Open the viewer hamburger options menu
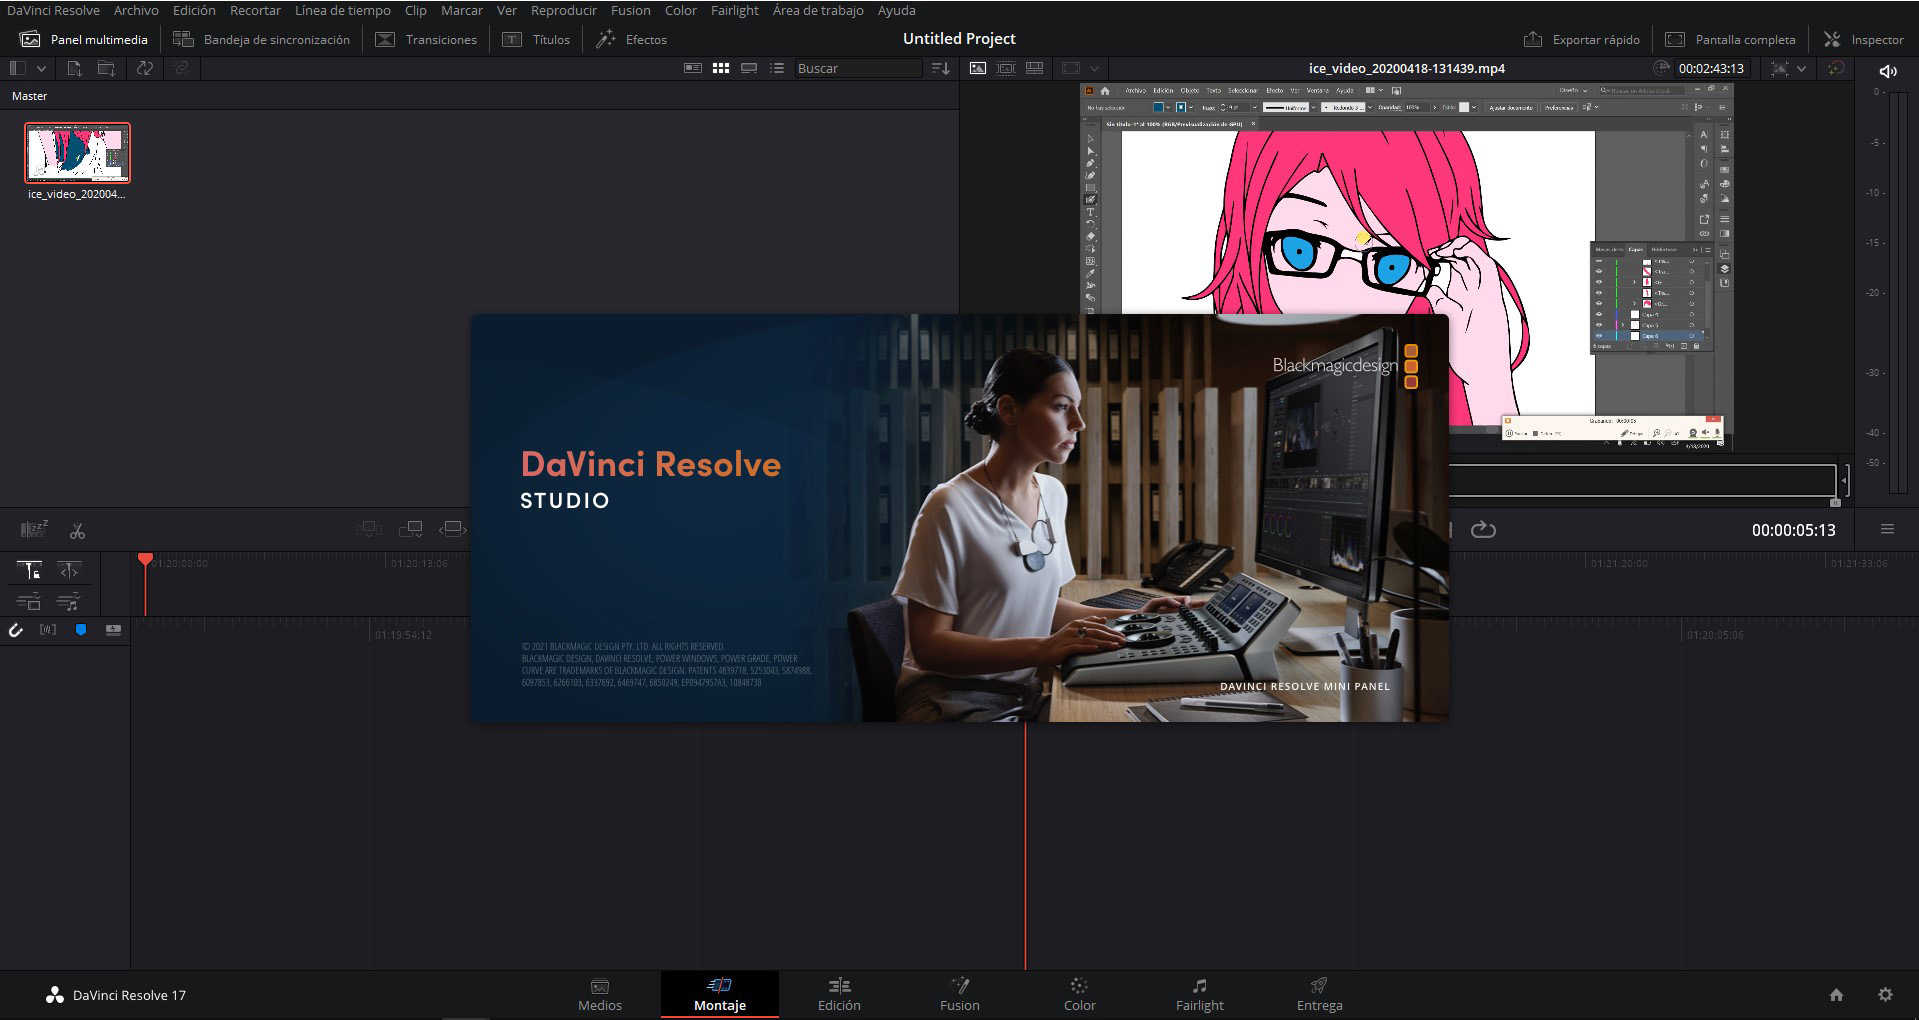Screen dimensions: 1919x1020 (x=1887, y=529)
